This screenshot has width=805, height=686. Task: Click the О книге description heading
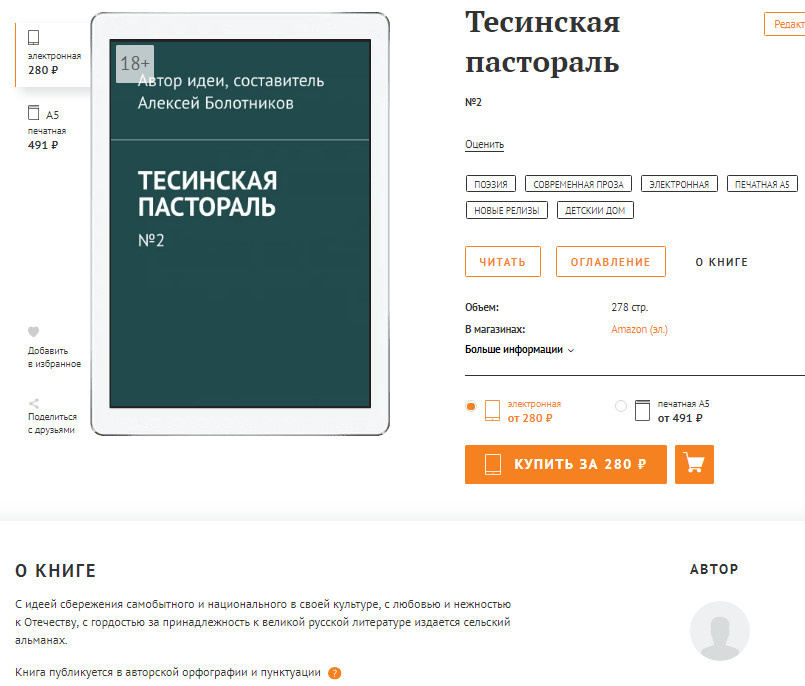pos(55,571)
